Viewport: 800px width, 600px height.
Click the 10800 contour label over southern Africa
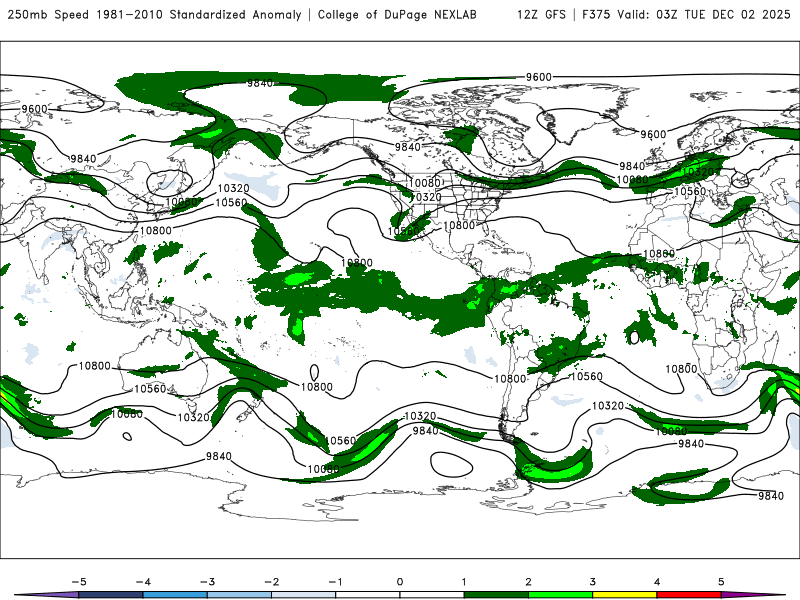click(x=681, y=369)
